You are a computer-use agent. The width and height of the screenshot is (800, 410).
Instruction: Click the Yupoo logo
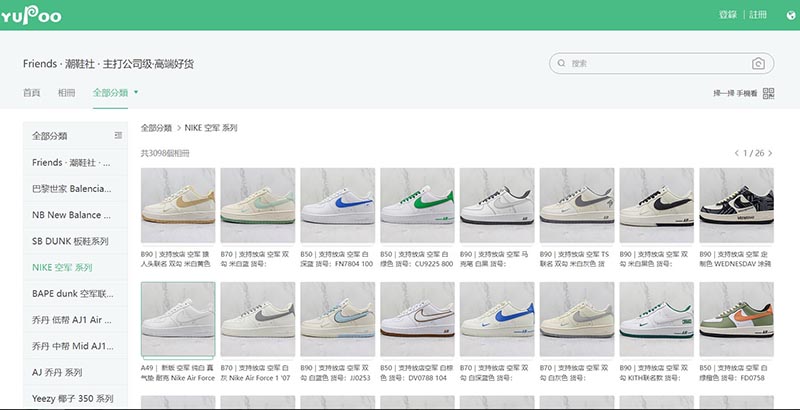[31, 15]
